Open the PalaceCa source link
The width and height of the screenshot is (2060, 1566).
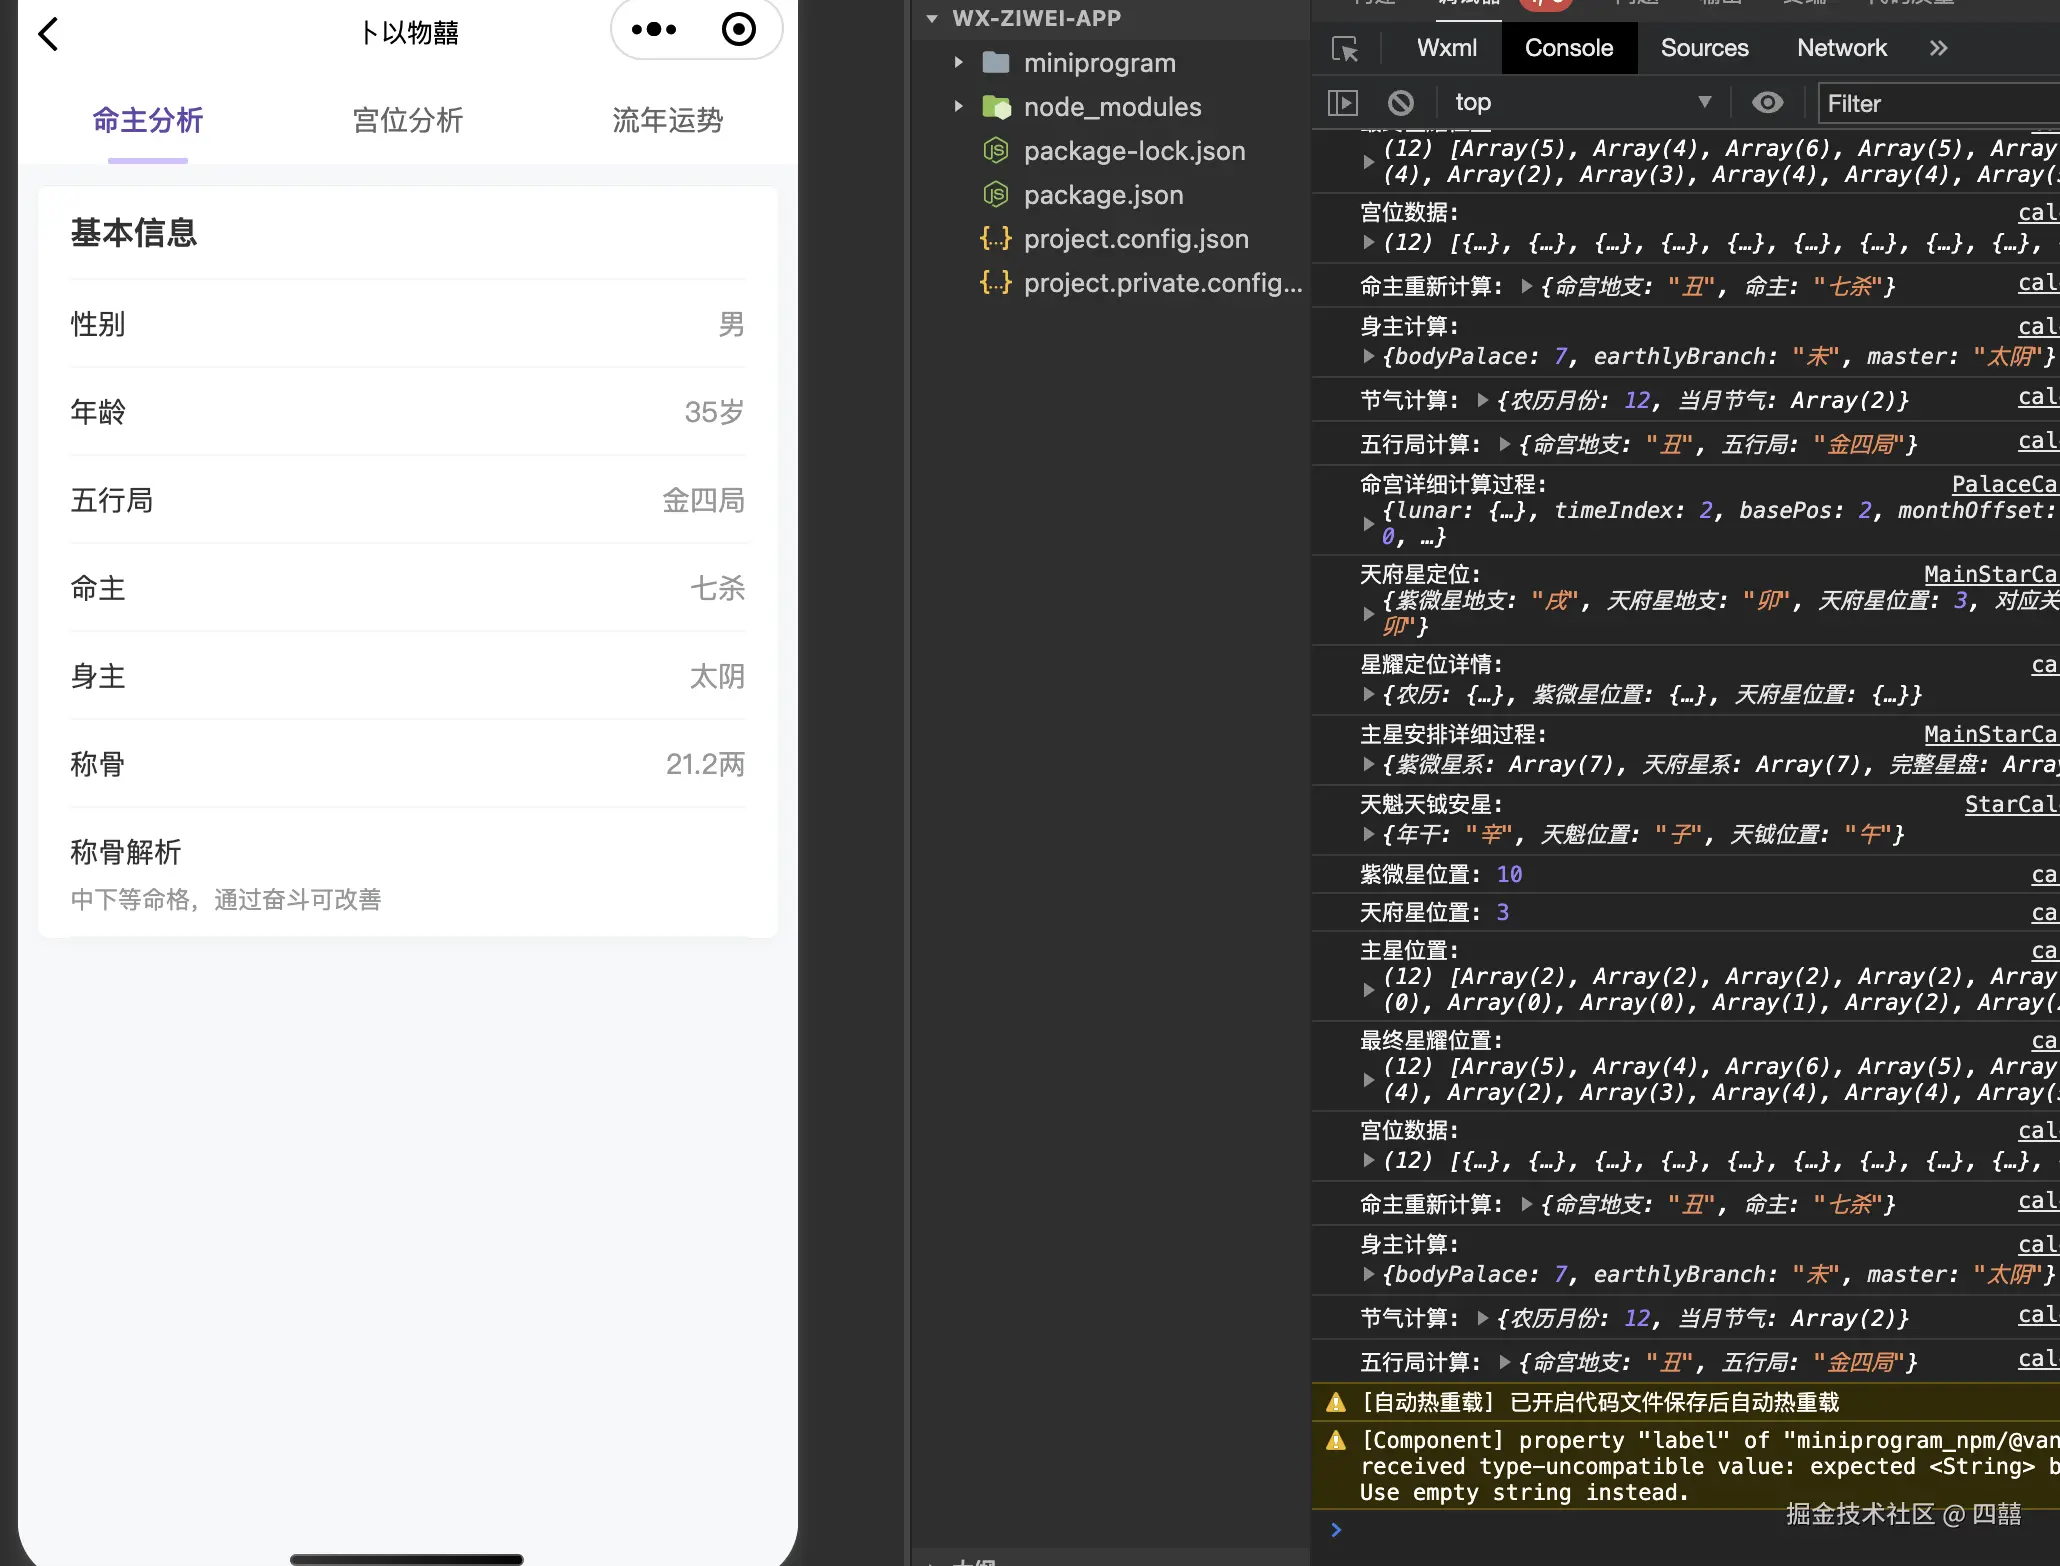pyautogui.click(x=2003, y=484)
